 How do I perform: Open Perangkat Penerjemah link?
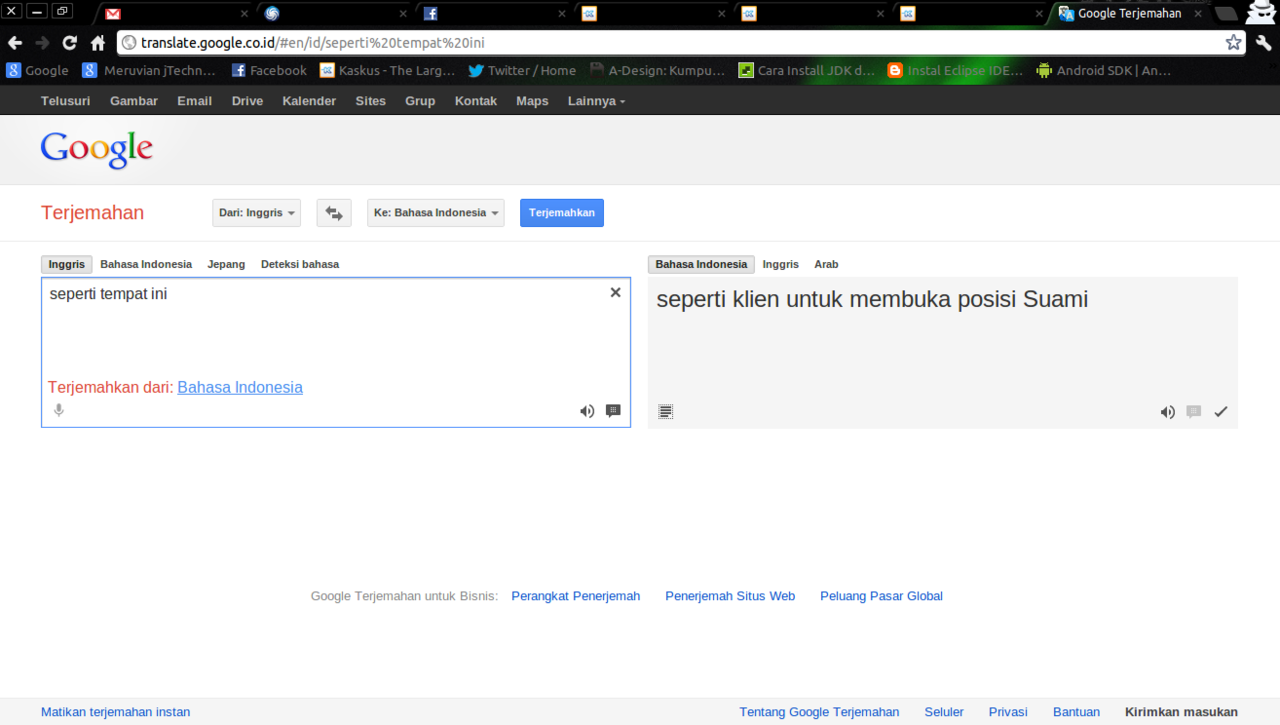576,596
